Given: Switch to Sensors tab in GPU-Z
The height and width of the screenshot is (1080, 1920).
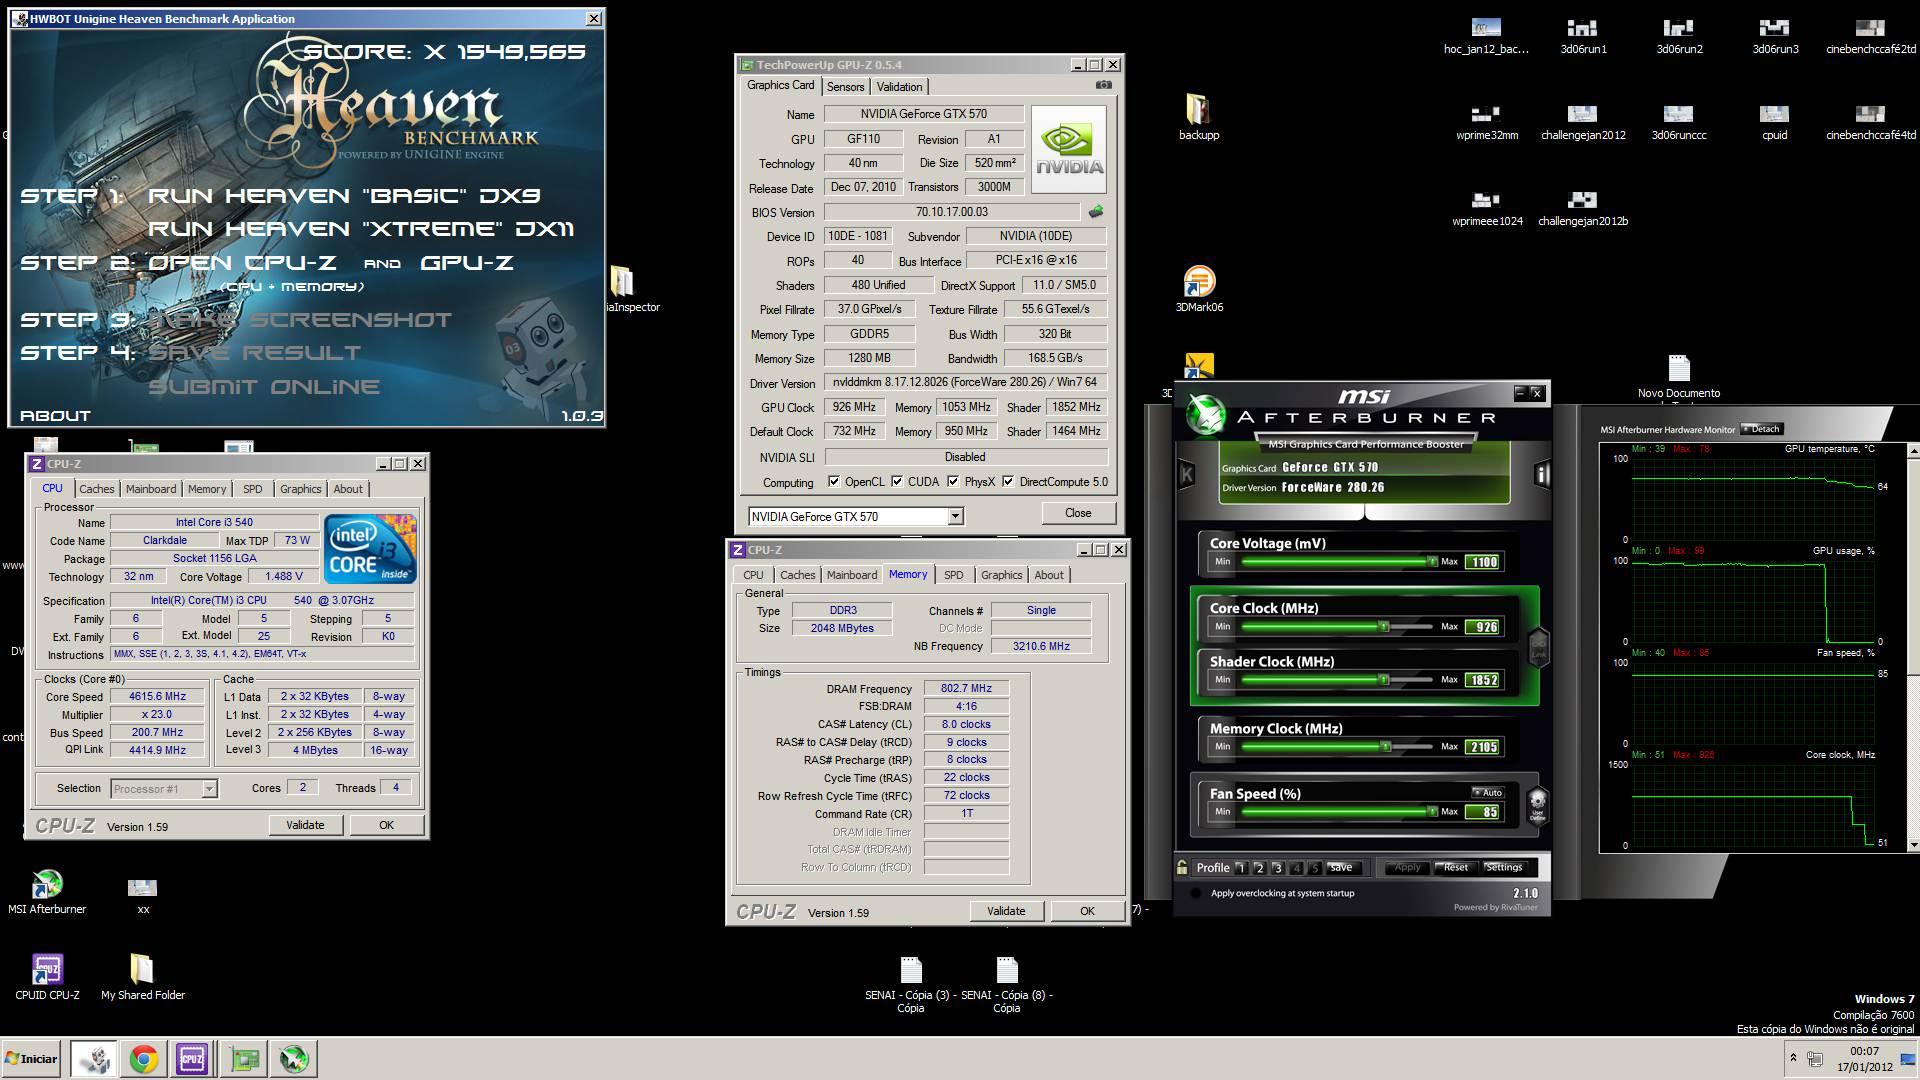Looking at the screenshot, I should pyautogui.click(x=845, y=87).
